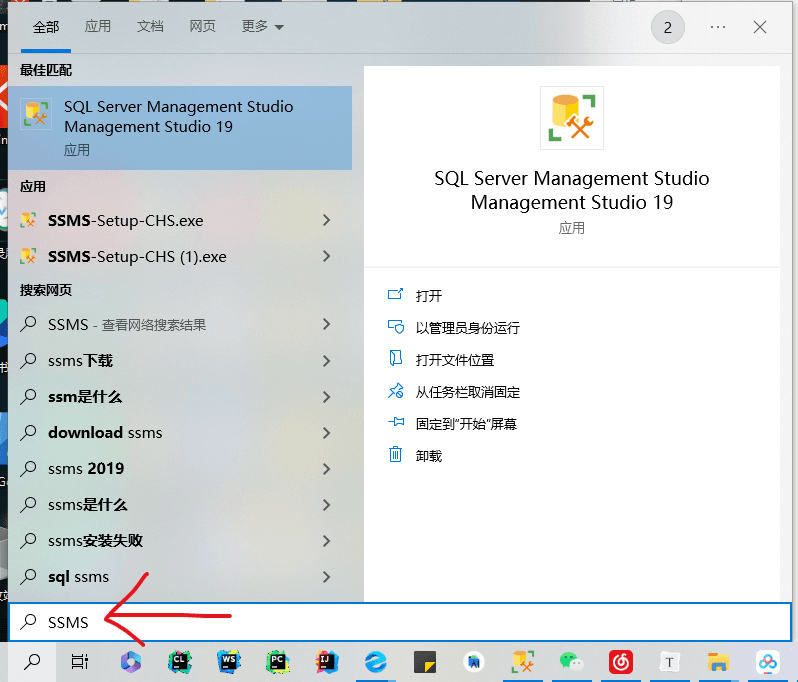Select the 'sql ssms' suggestion
The height and width of the screenshot is (682, 798).
[180, 577]
